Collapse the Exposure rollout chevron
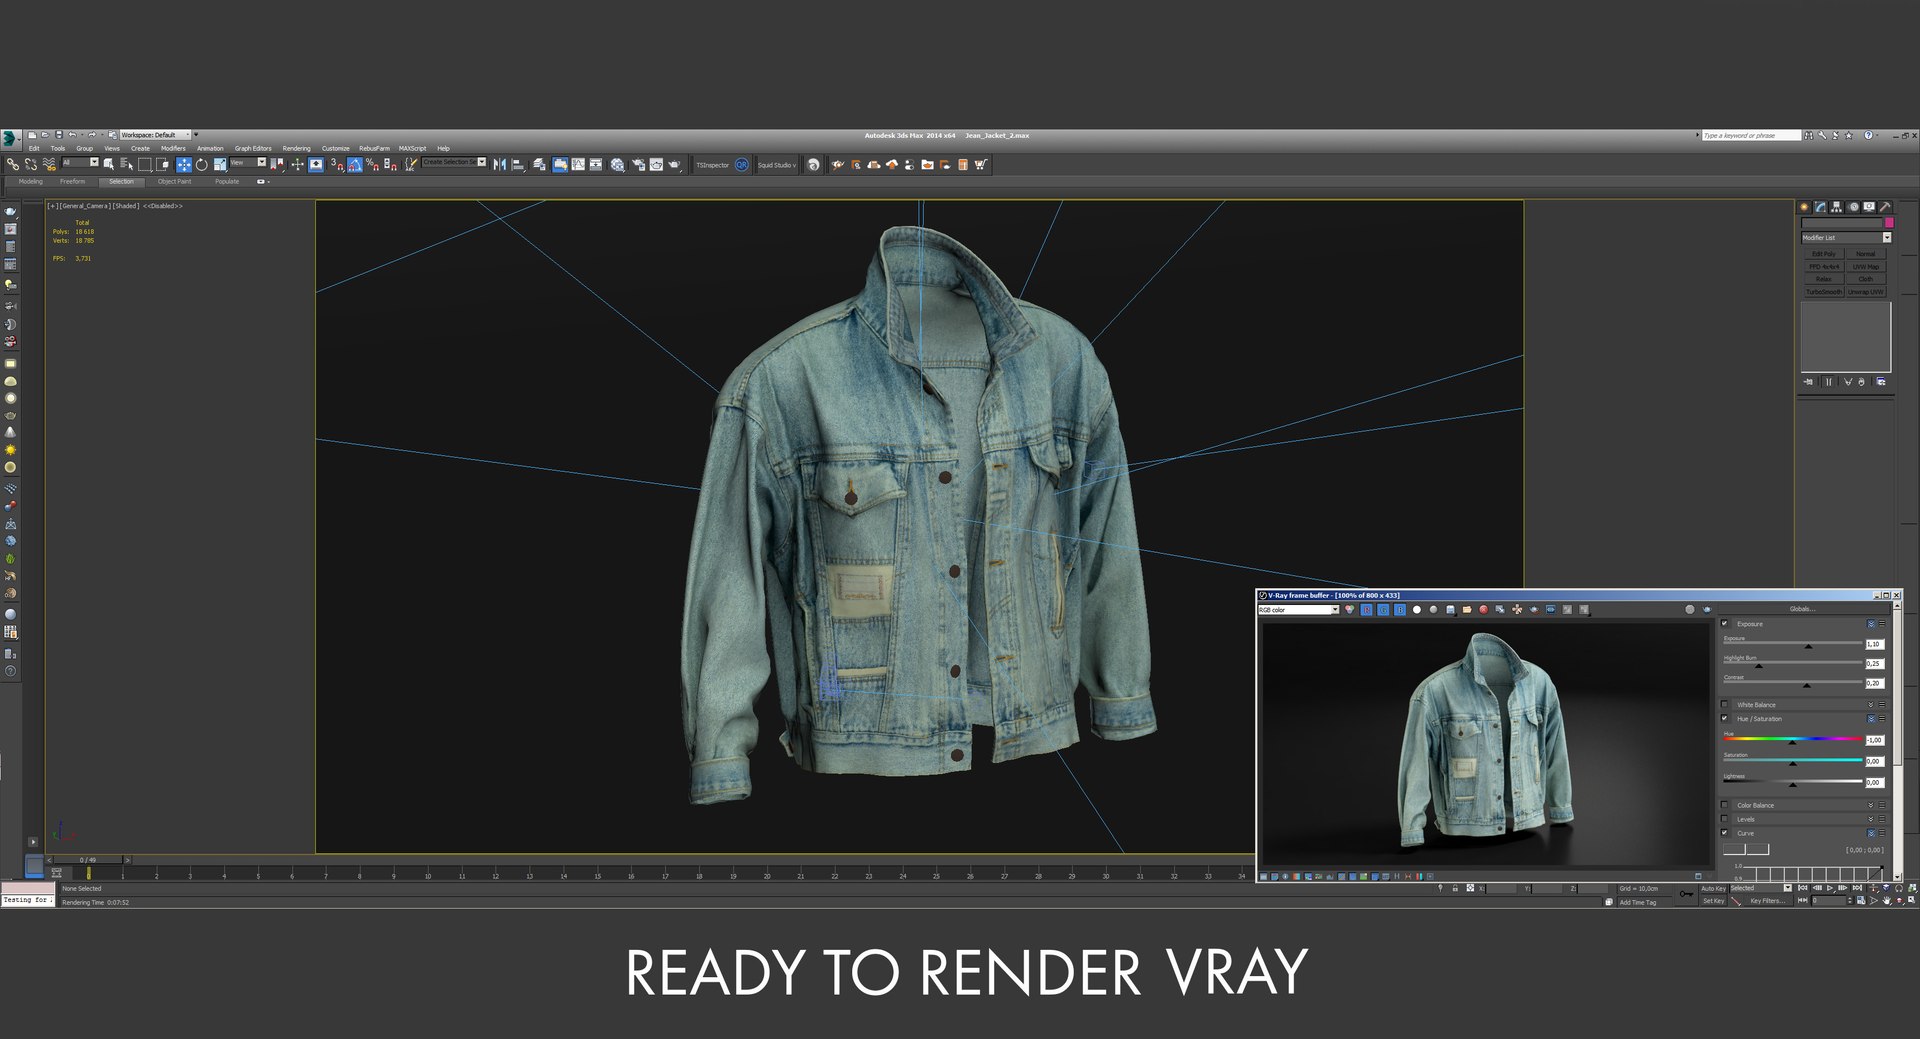1920x1039 pixels. pyautogui.click(x=1871, y=624)
